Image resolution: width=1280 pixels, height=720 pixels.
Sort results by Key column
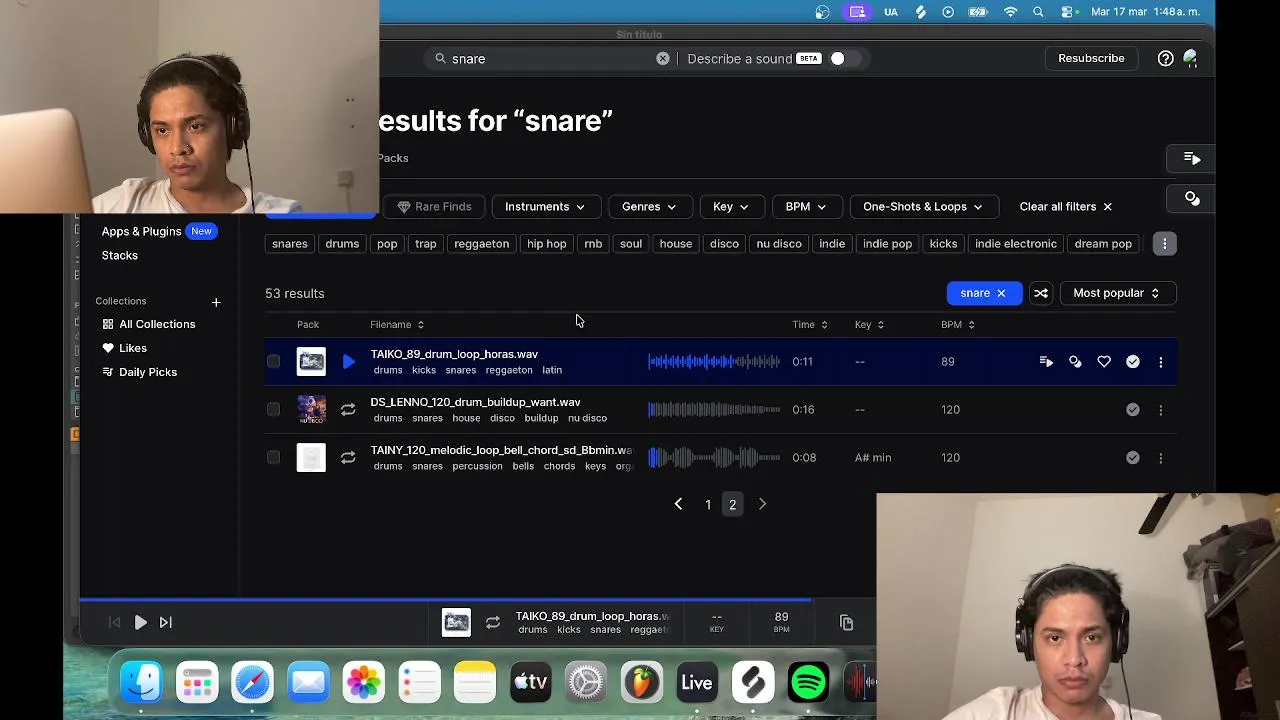click(x=869, y=325)
